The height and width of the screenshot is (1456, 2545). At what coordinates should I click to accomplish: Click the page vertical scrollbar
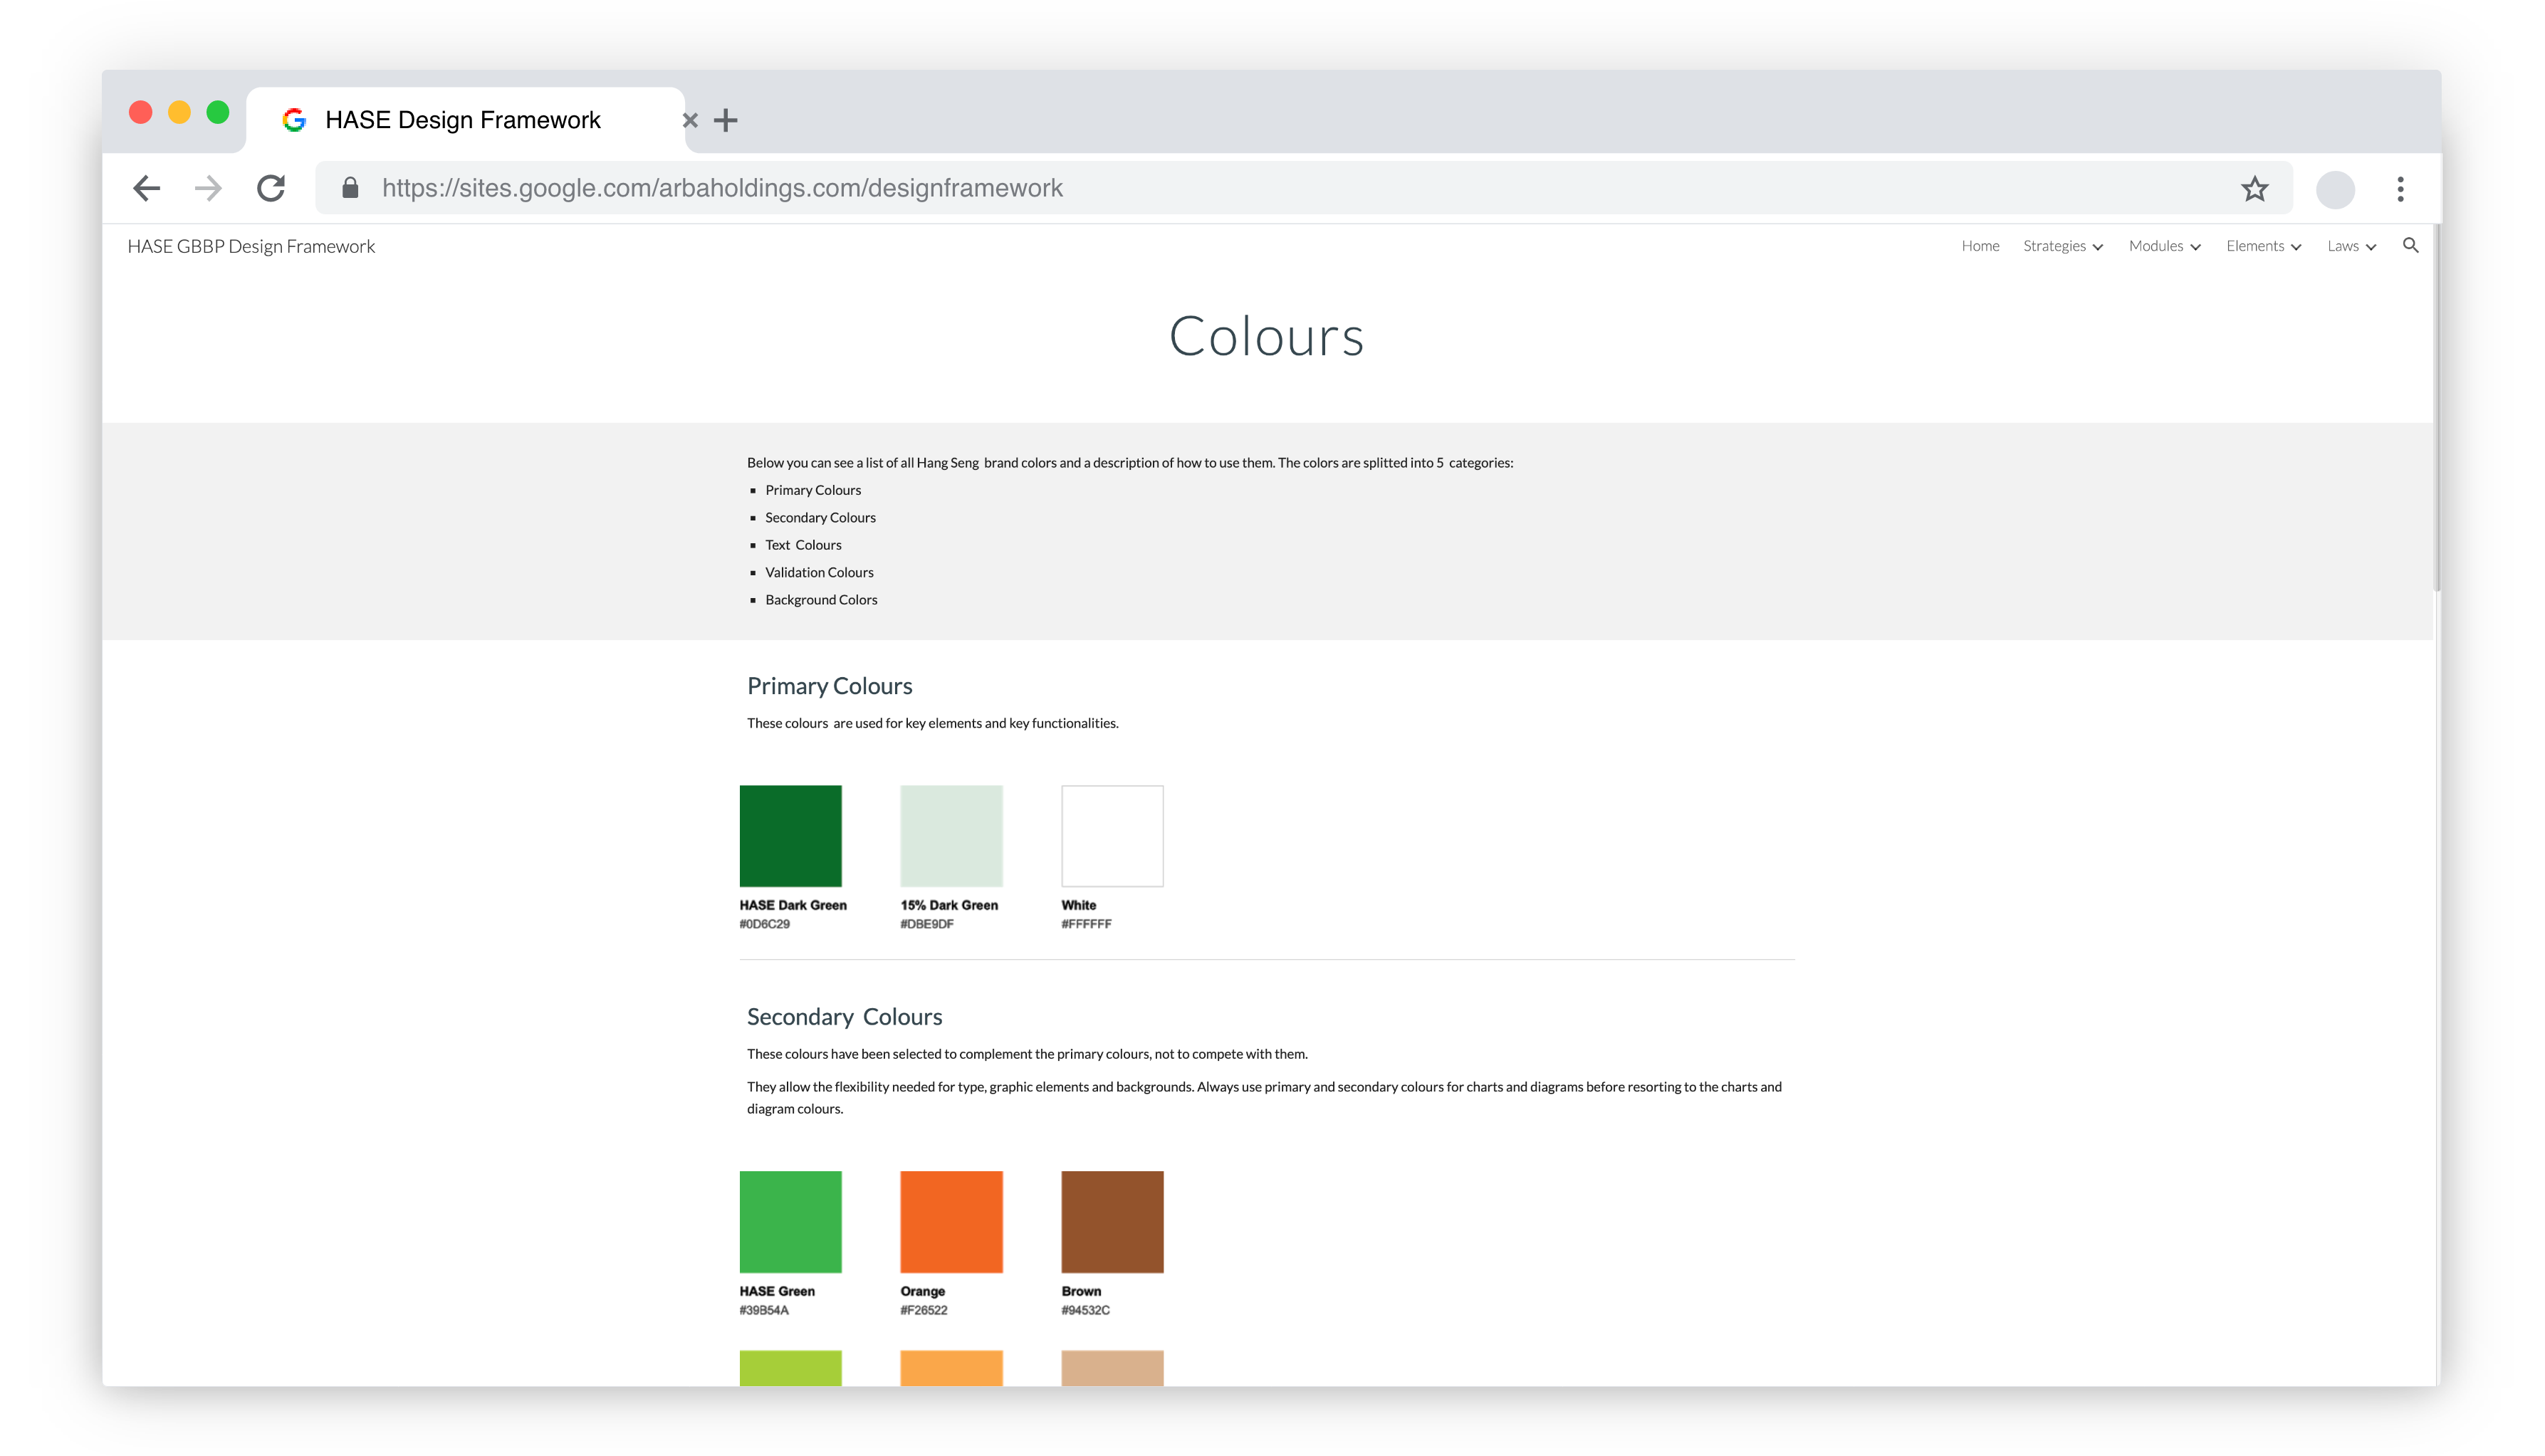coord(2436,408)
